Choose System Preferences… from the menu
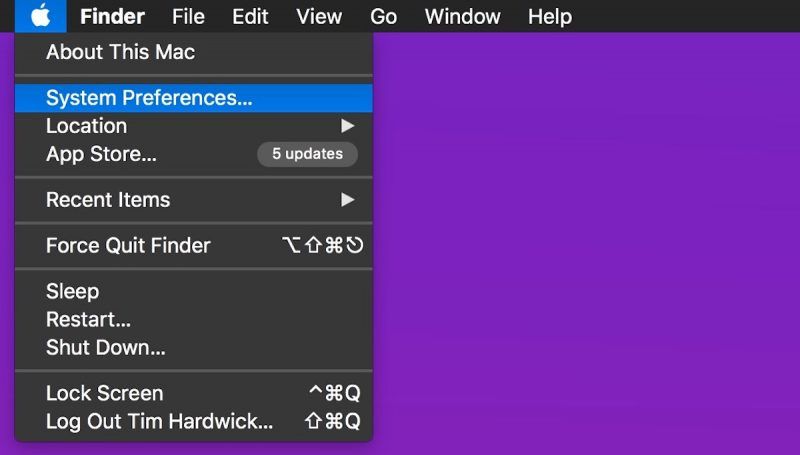 pyautogui.click(x=149, y=98)
